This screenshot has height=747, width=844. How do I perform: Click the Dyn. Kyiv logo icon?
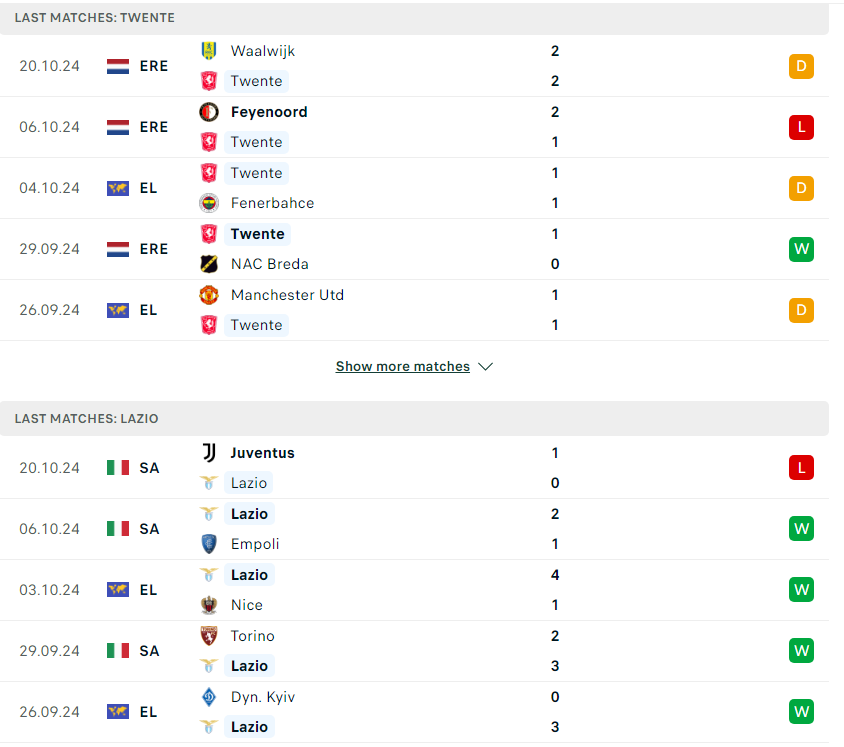click(x=209, y=697)
